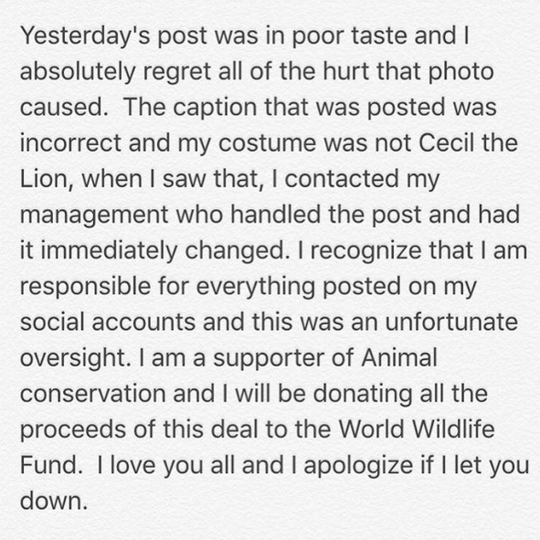Viewport: 540px width, 540px height.
Task: Click the word "absolutely" in the second line
Action: click(x=78, y=72)
